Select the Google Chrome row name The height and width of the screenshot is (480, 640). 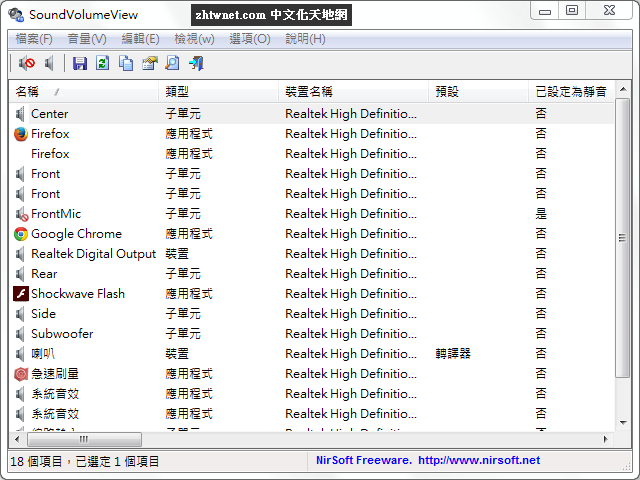pos(76,234)
